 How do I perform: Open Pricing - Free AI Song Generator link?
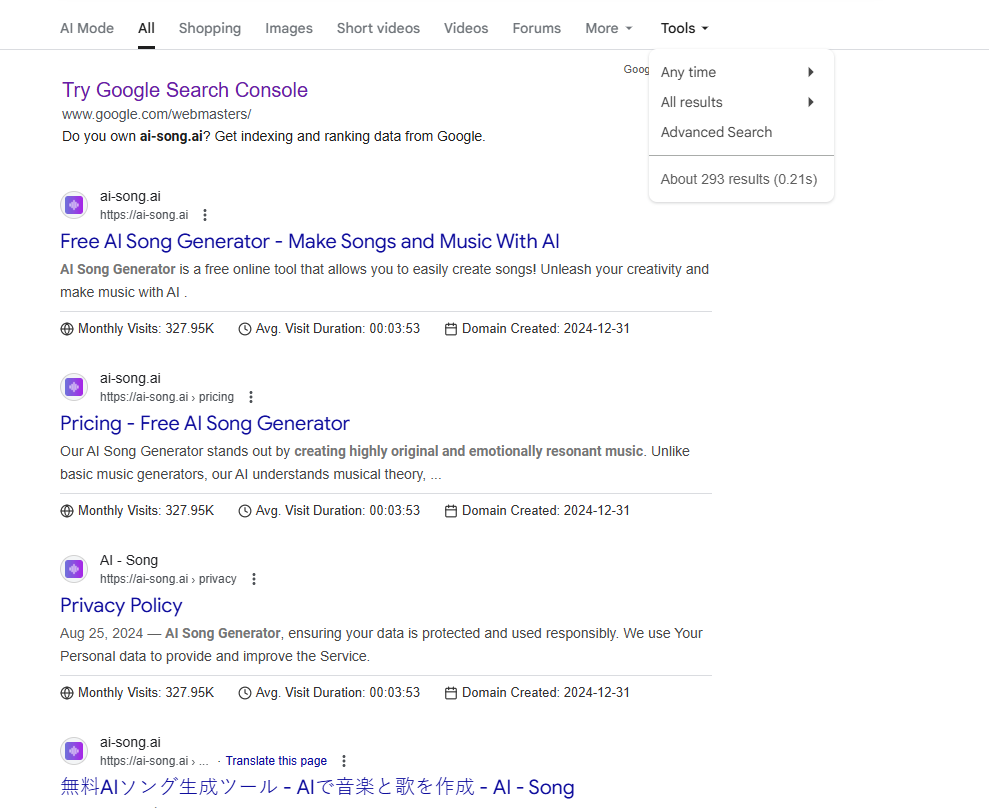pyautogui.click(x=204, y=423)
